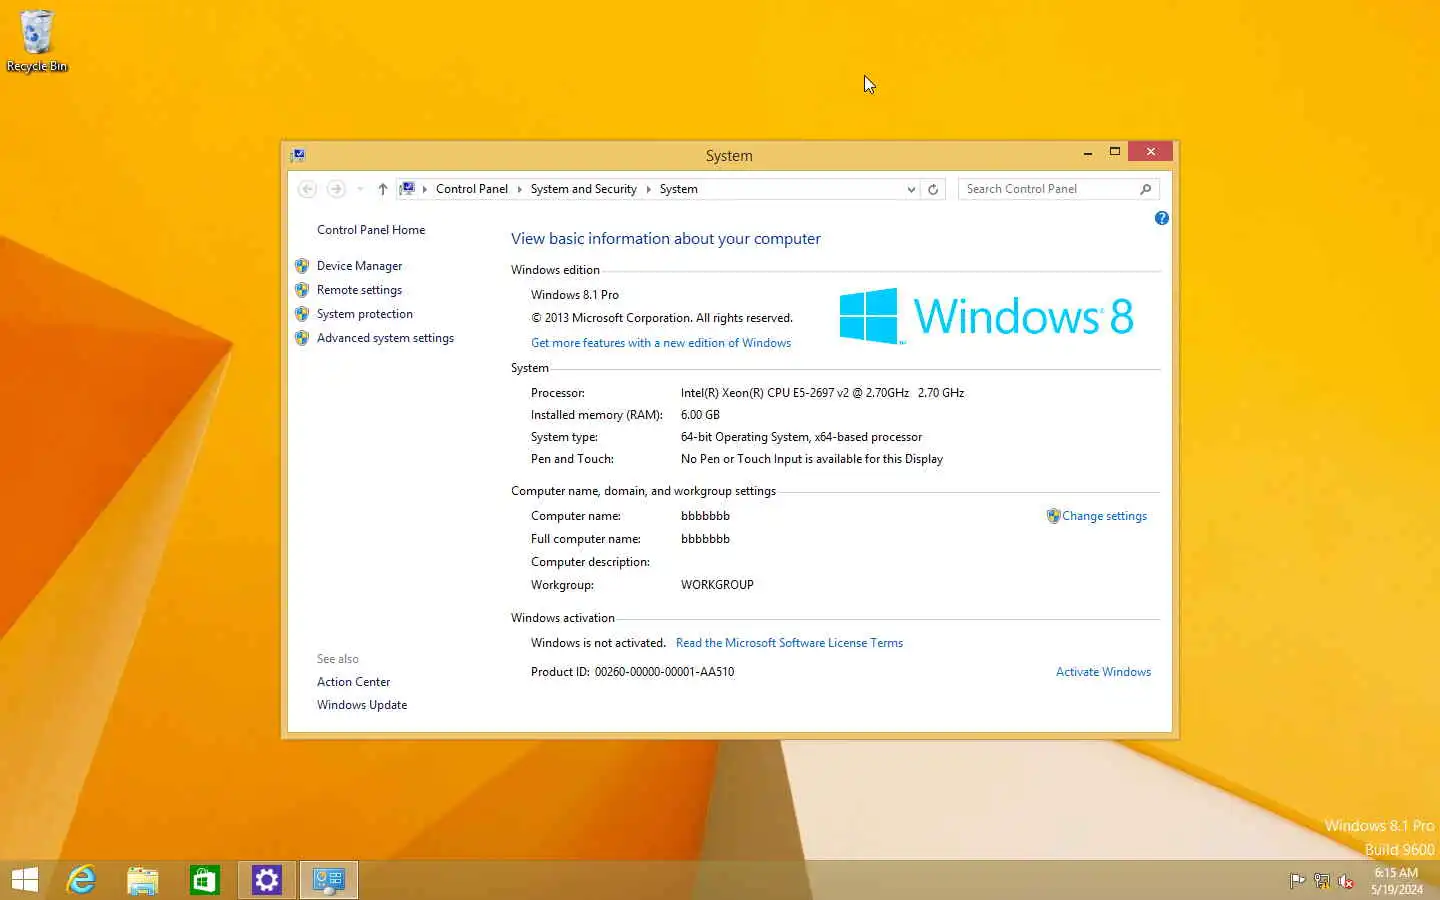The height and width of the screenshot is (900, 1440).
Task: Read the Microsoft Software License Terms
Action: point(789,643)
